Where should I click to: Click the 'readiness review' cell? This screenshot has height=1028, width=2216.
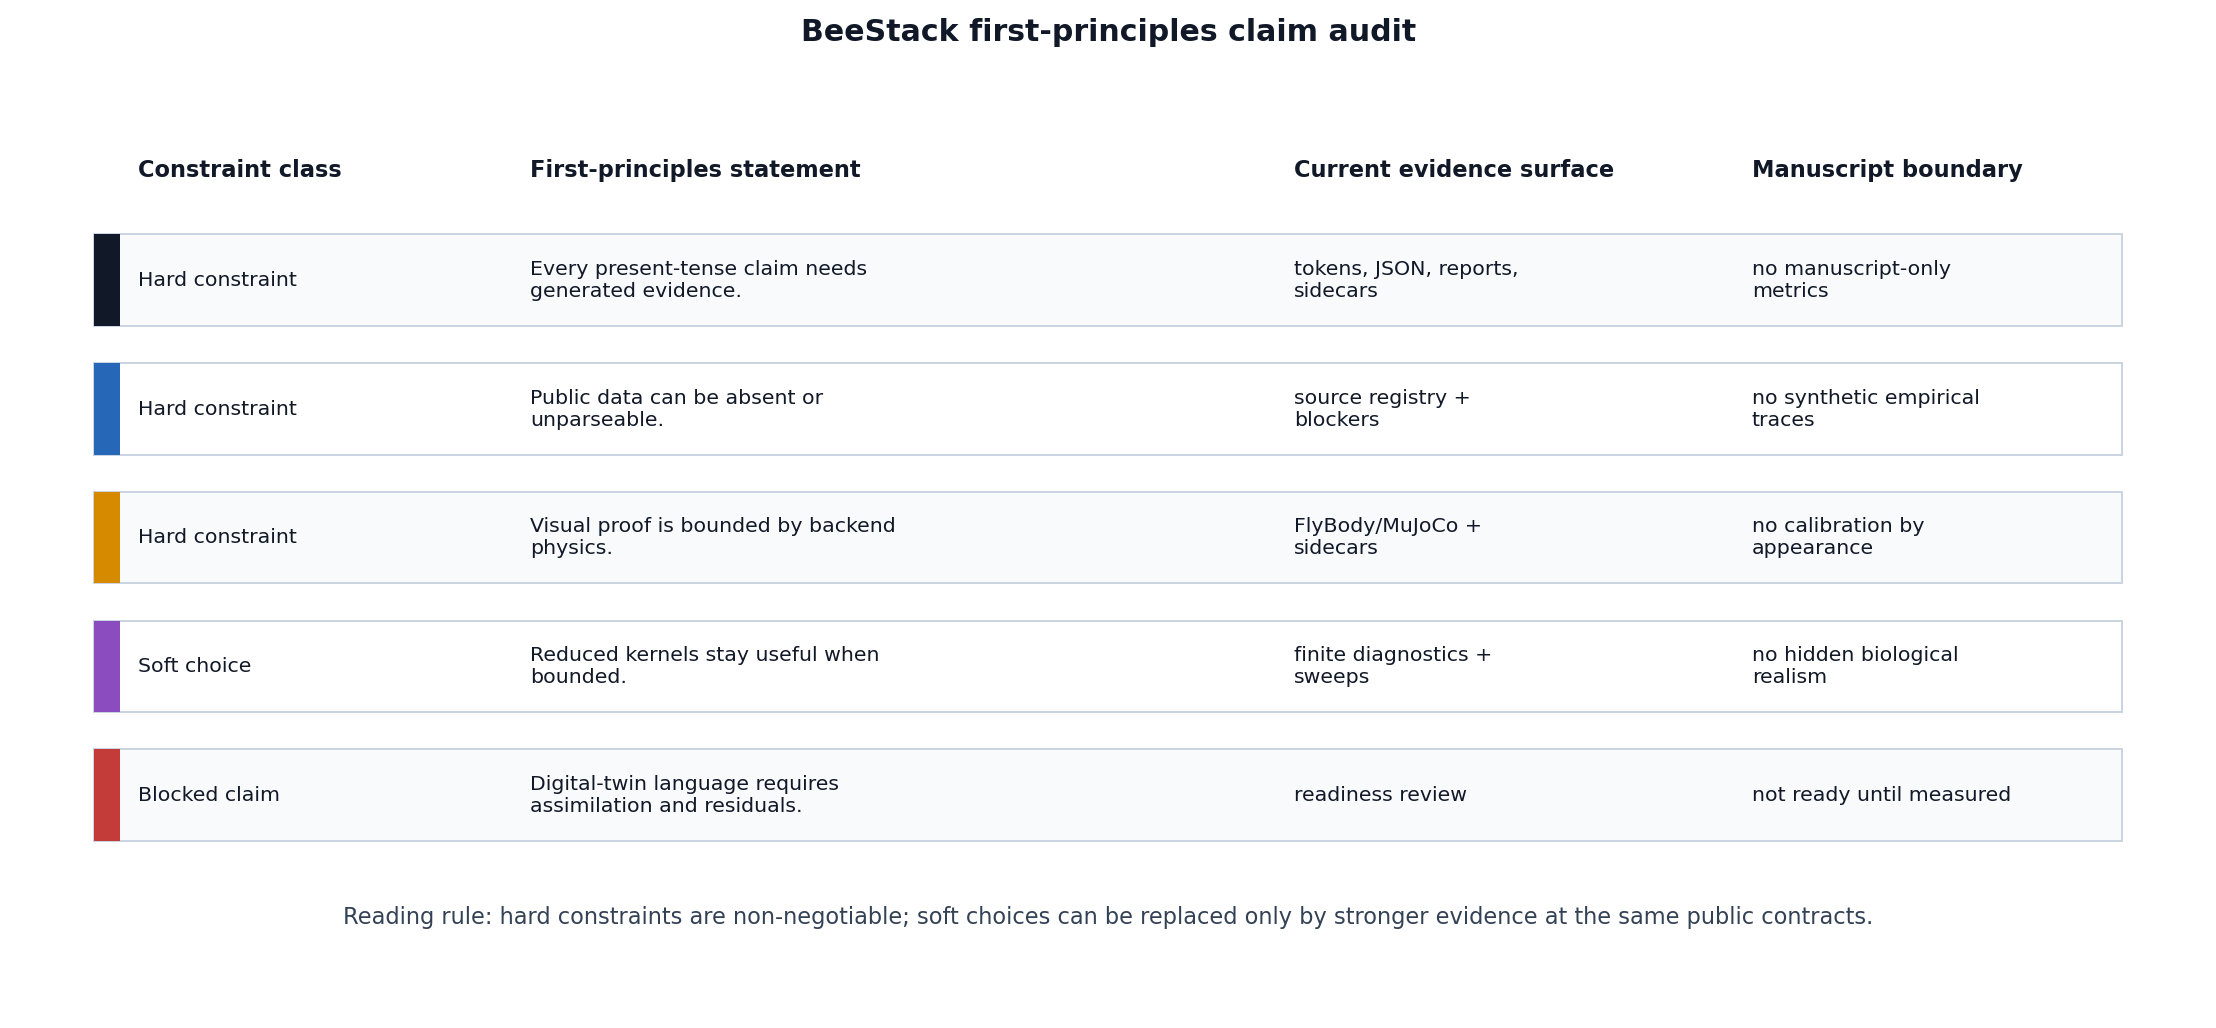[1380, 795]
